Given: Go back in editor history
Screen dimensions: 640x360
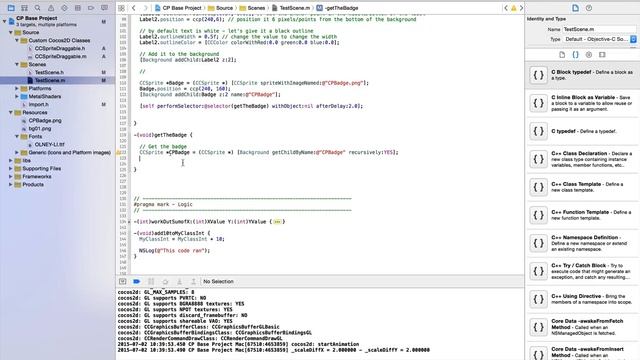Looking at the screenshot, I should click(x=133, y=8).
